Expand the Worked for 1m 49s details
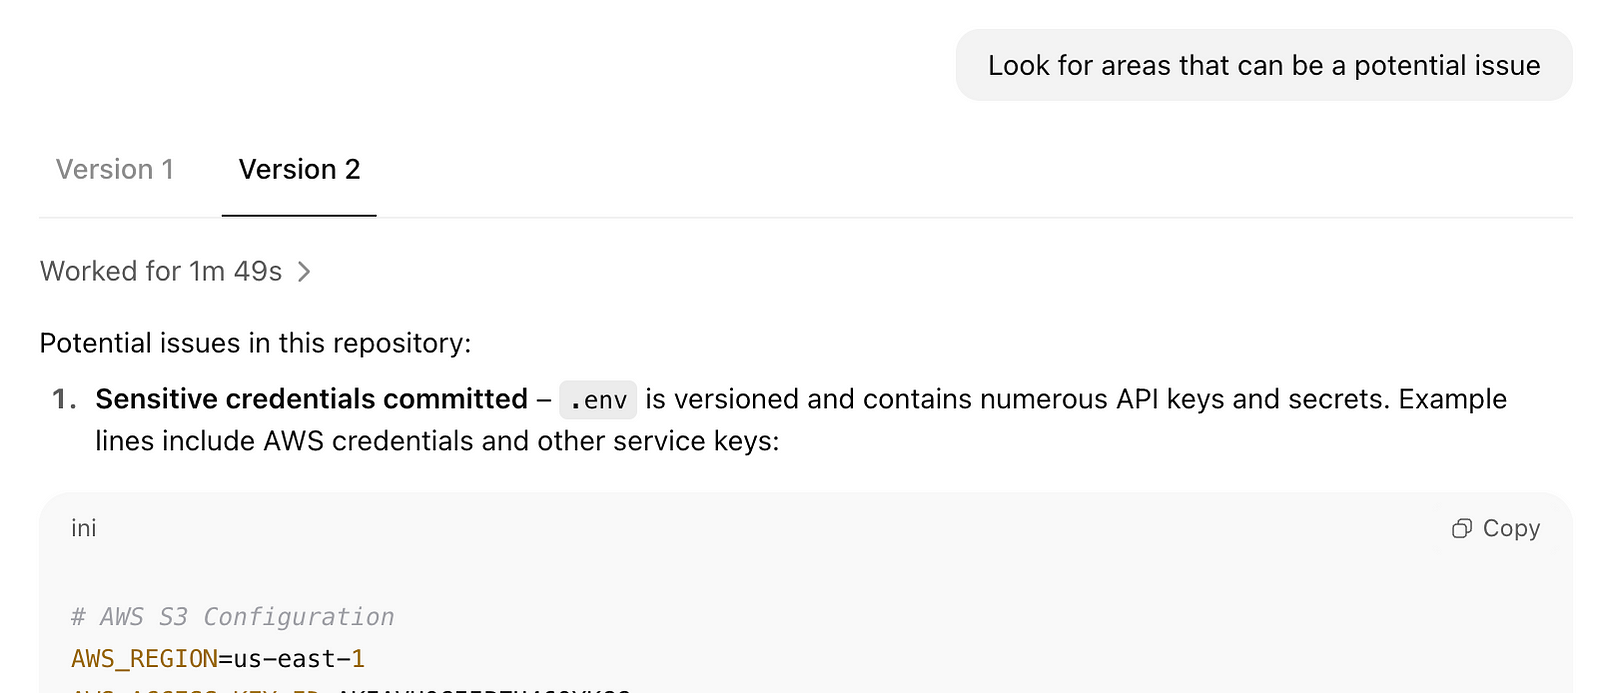The height and width of the screenshot is (693, 1600). click(176, 271)
